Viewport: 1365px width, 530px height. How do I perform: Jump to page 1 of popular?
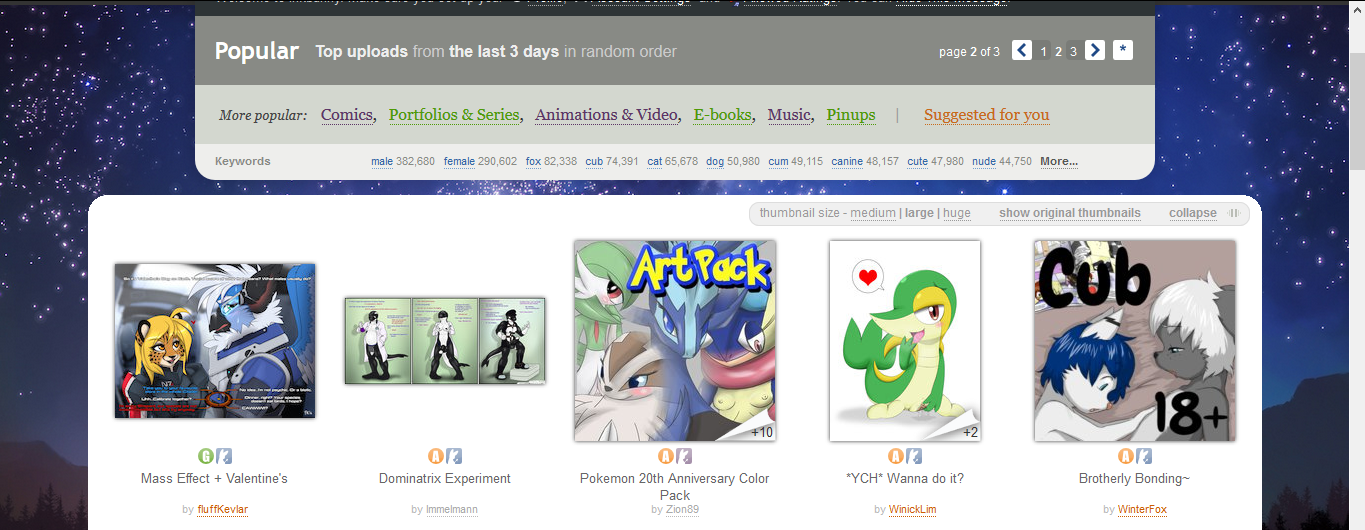point(1043,51)
